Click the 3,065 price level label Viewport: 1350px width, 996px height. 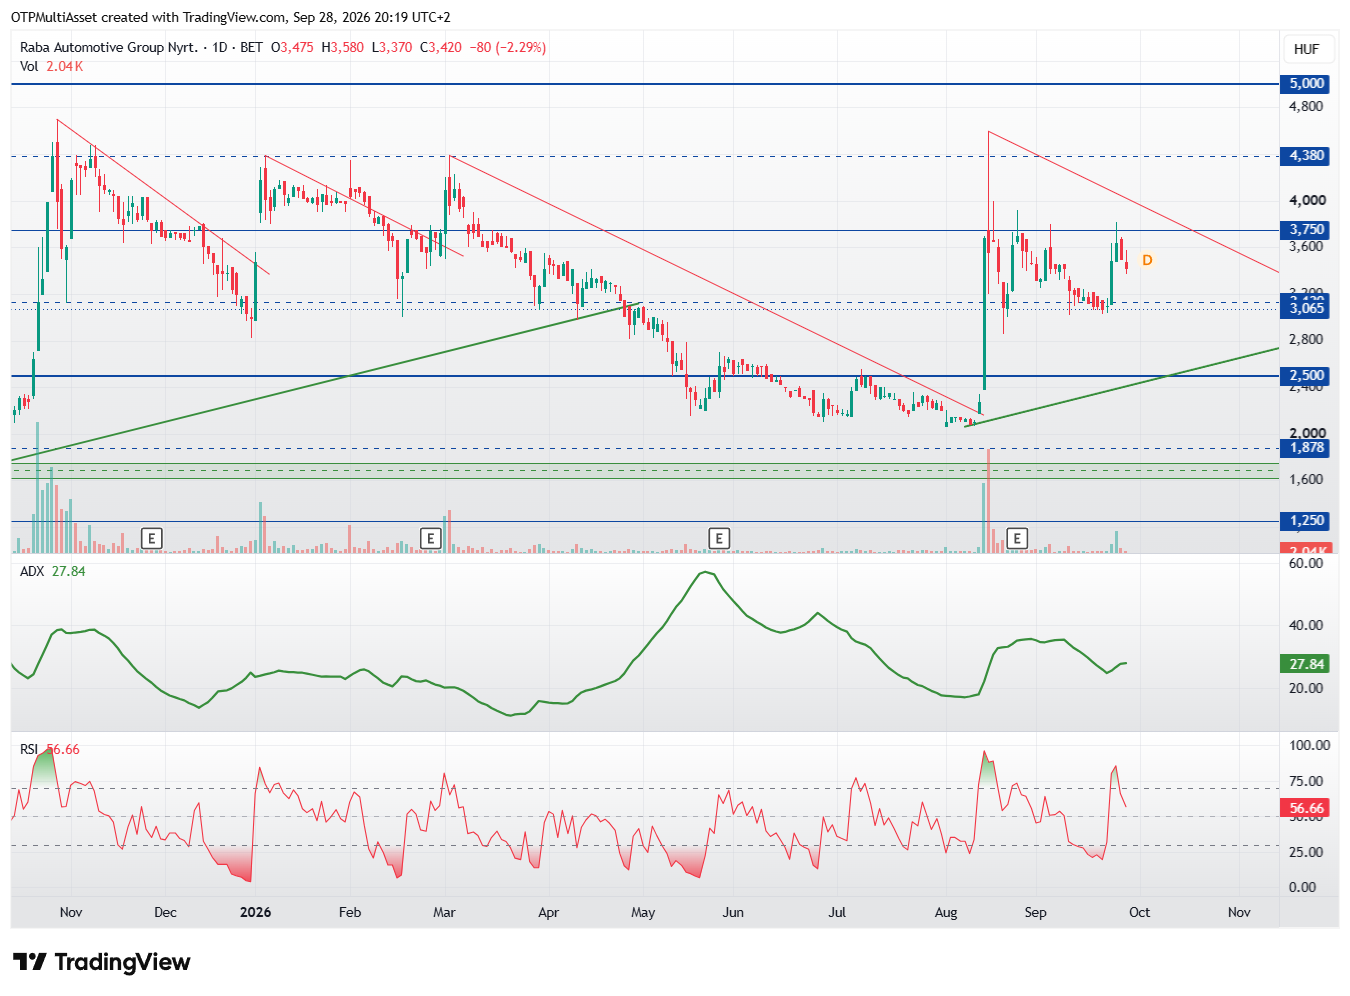[x=1306, y=308]
